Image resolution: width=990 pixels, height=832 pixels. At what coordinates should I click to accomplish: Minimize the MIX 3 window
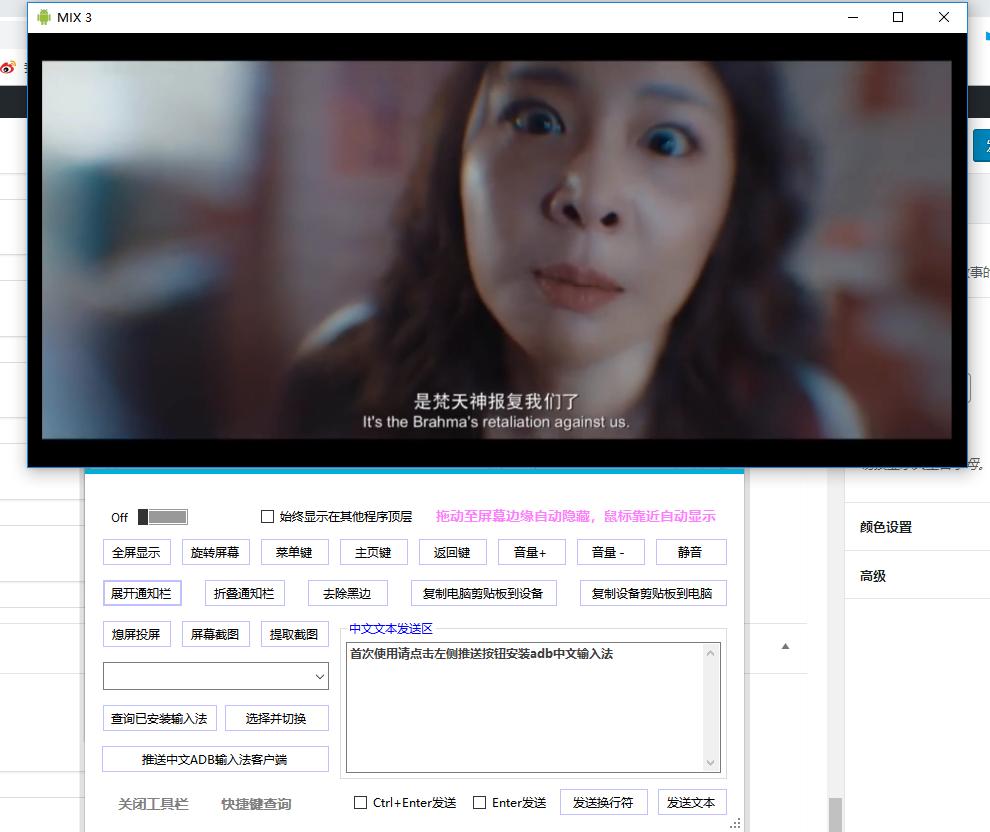point(853,17)
